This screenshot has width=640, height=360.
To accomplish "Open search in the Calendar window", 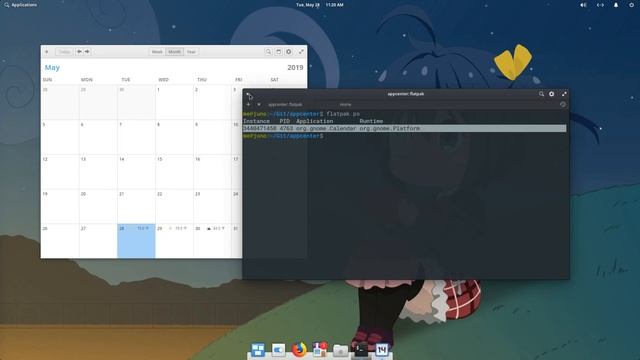I will (x=268, y=52).
